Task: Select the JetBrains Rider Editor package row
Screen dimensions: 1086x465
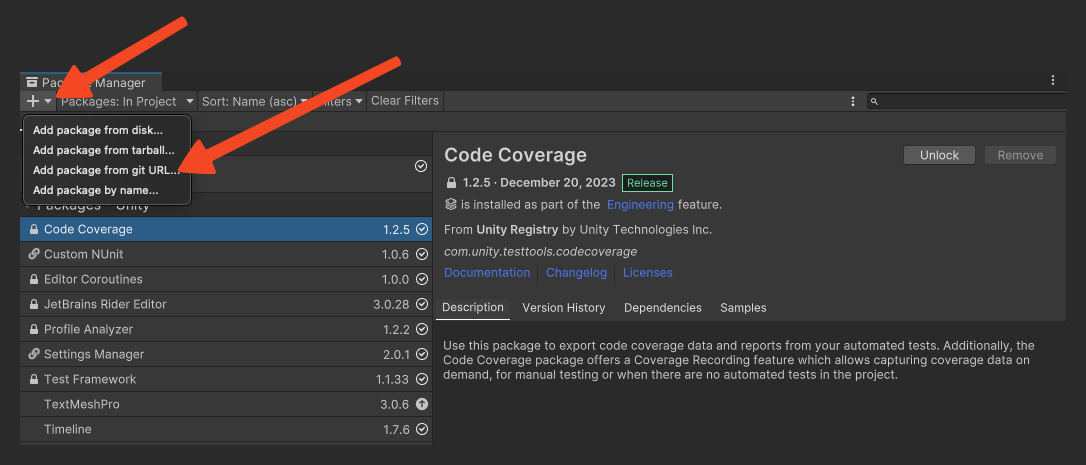Action: [226, 304]
